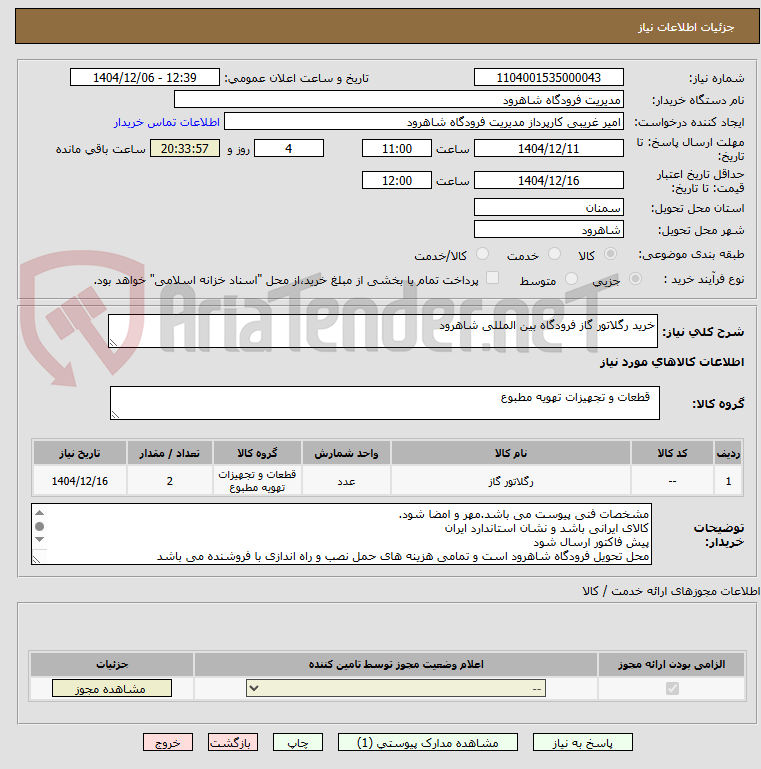Click the جزئیات اطلاعات نیاز header title
Viewport: 761px width, 769px height.
(685, 27)
